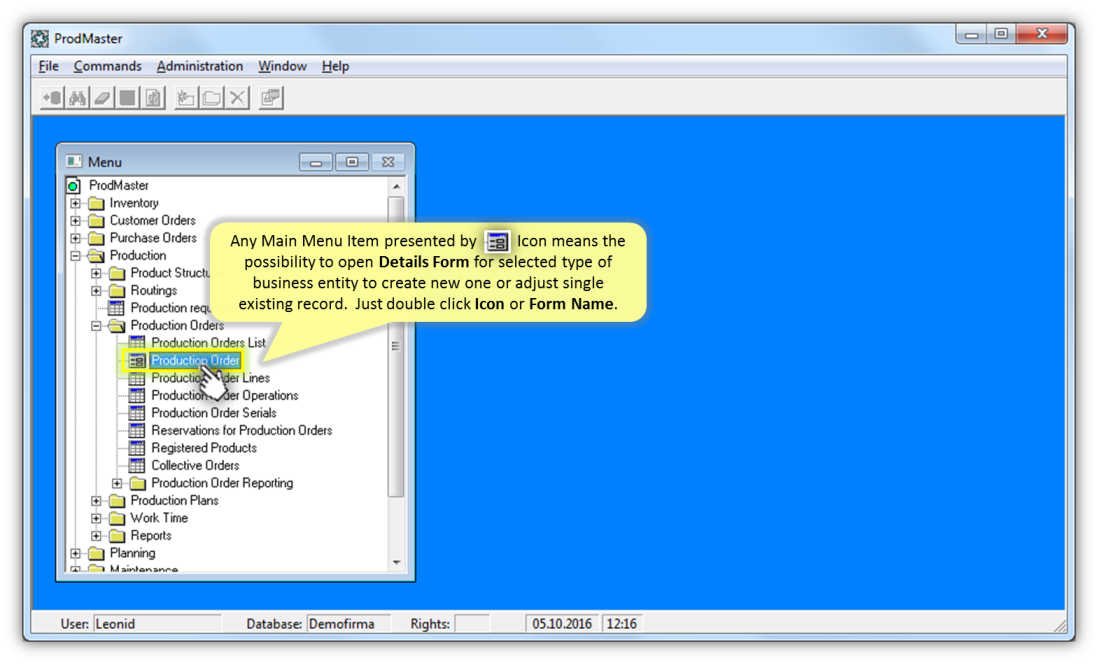Viewport: 1098px width, 664px height.
Task: Click the Reports folder icon
Action: click(117, 536)
